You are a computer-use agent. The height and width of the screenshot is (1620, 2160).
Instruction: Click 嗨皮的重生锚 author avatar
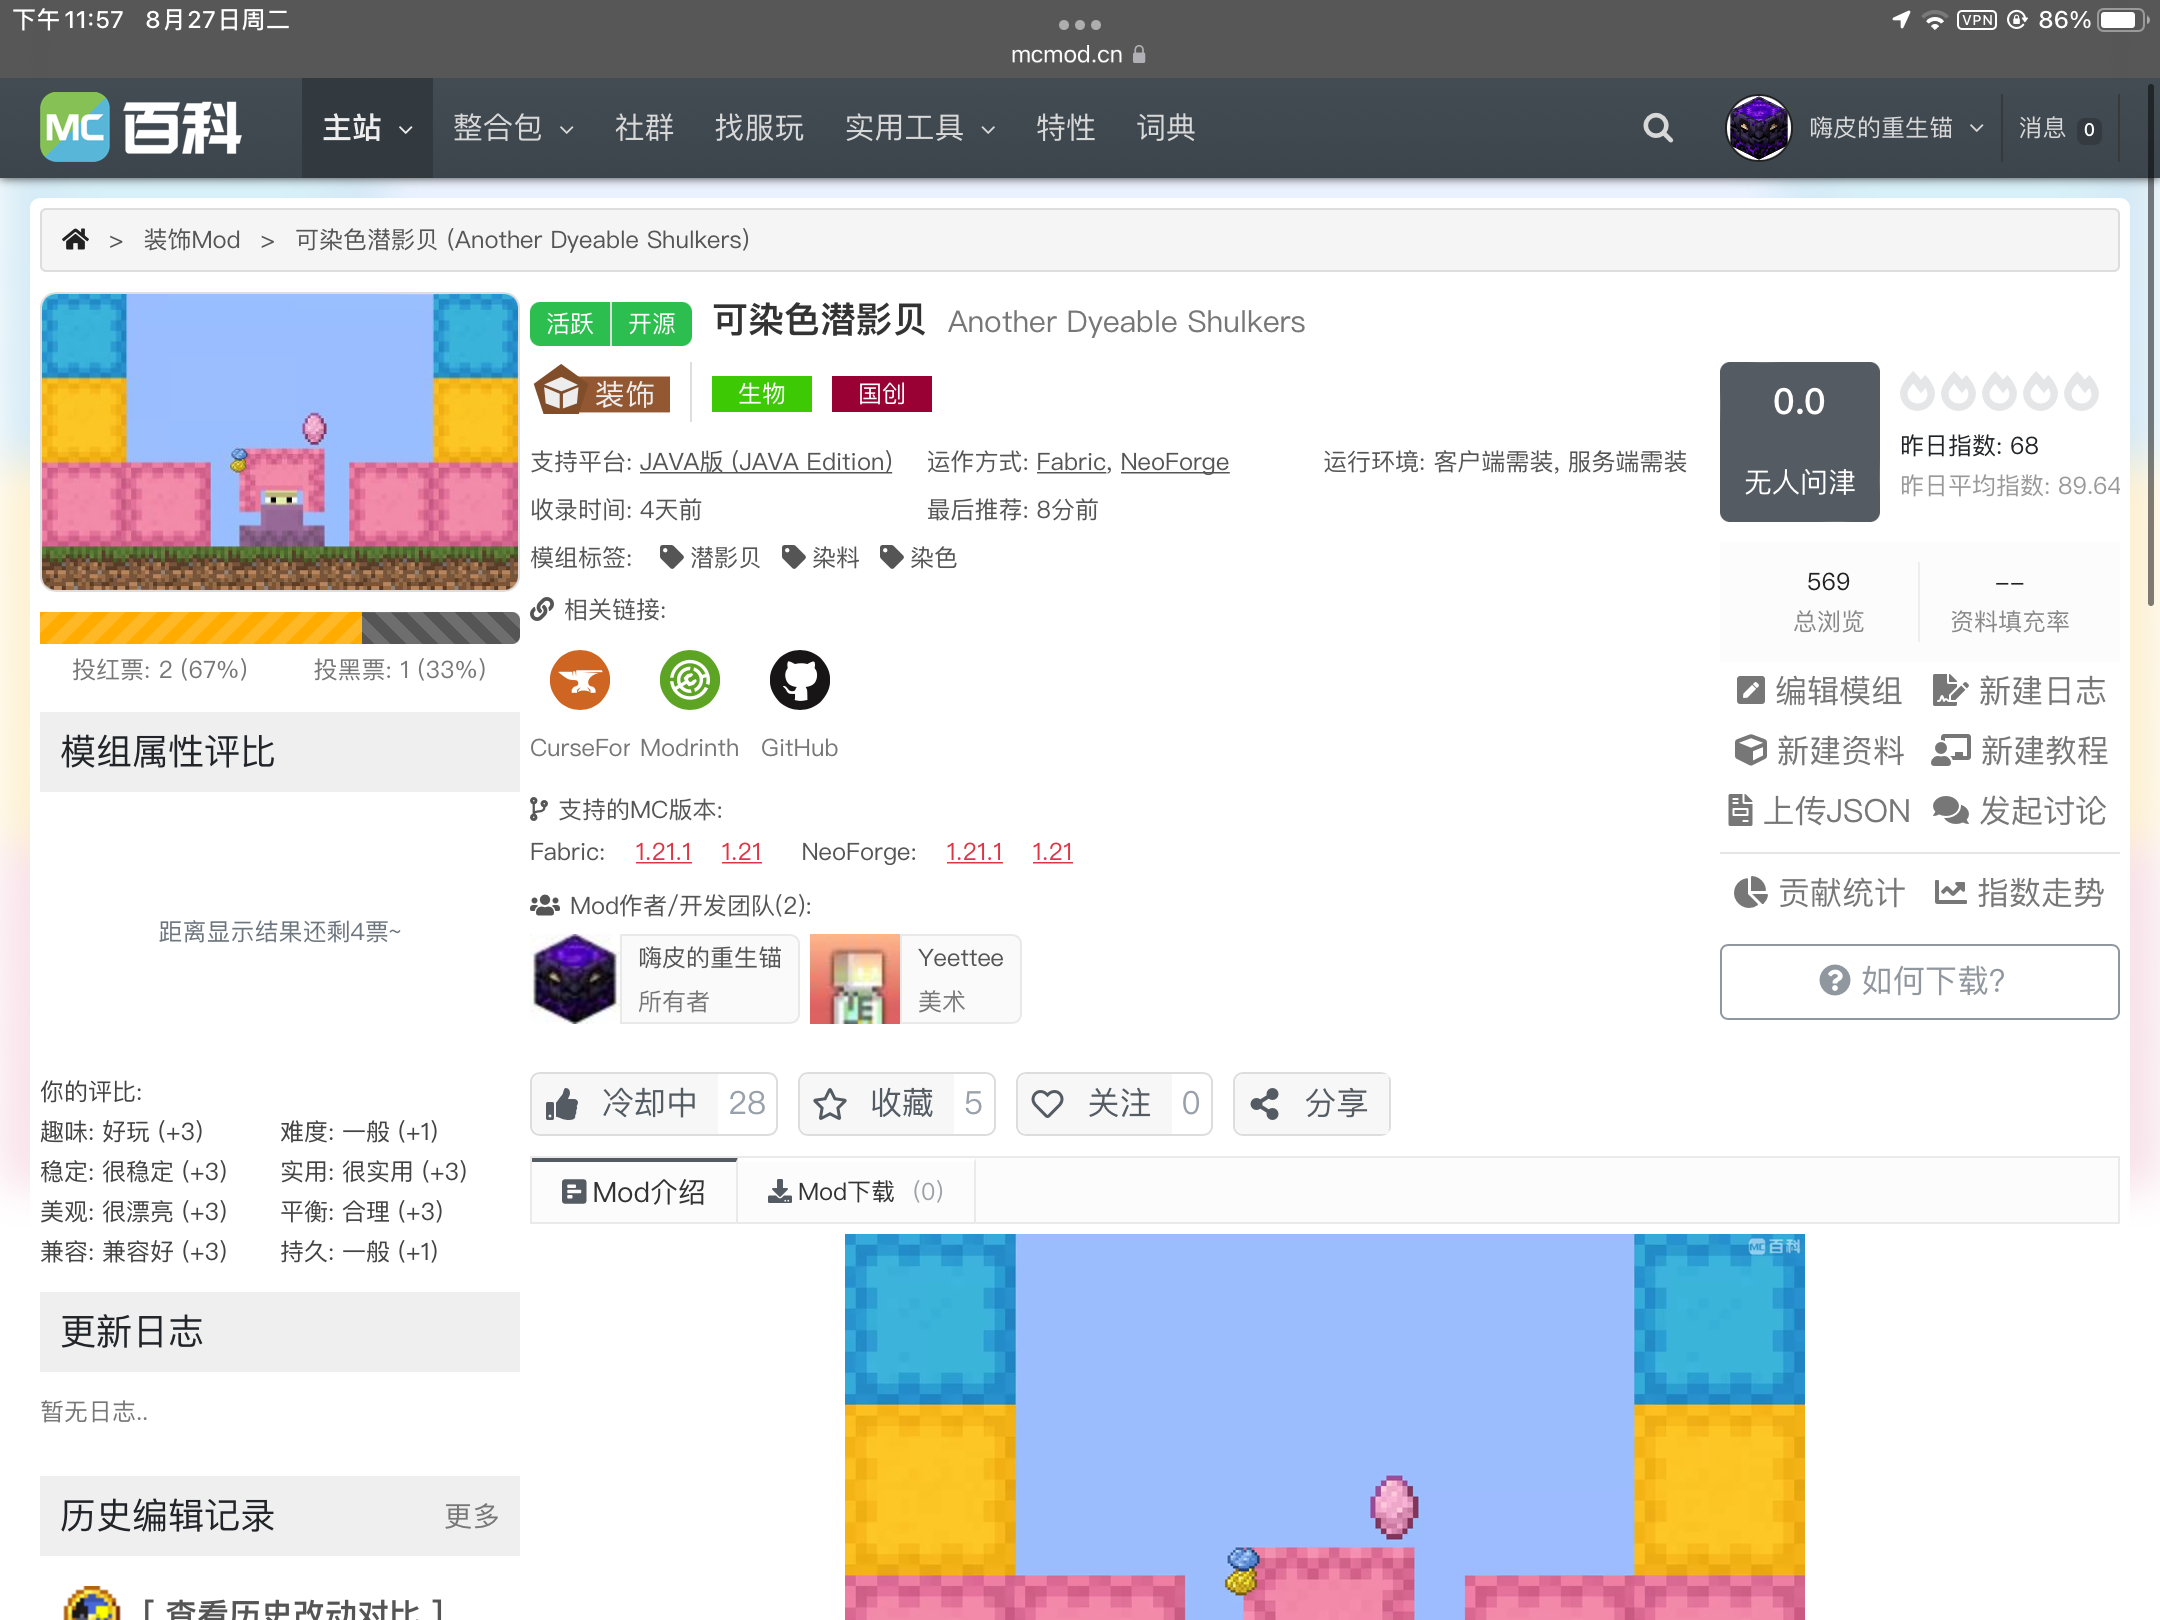575,979
